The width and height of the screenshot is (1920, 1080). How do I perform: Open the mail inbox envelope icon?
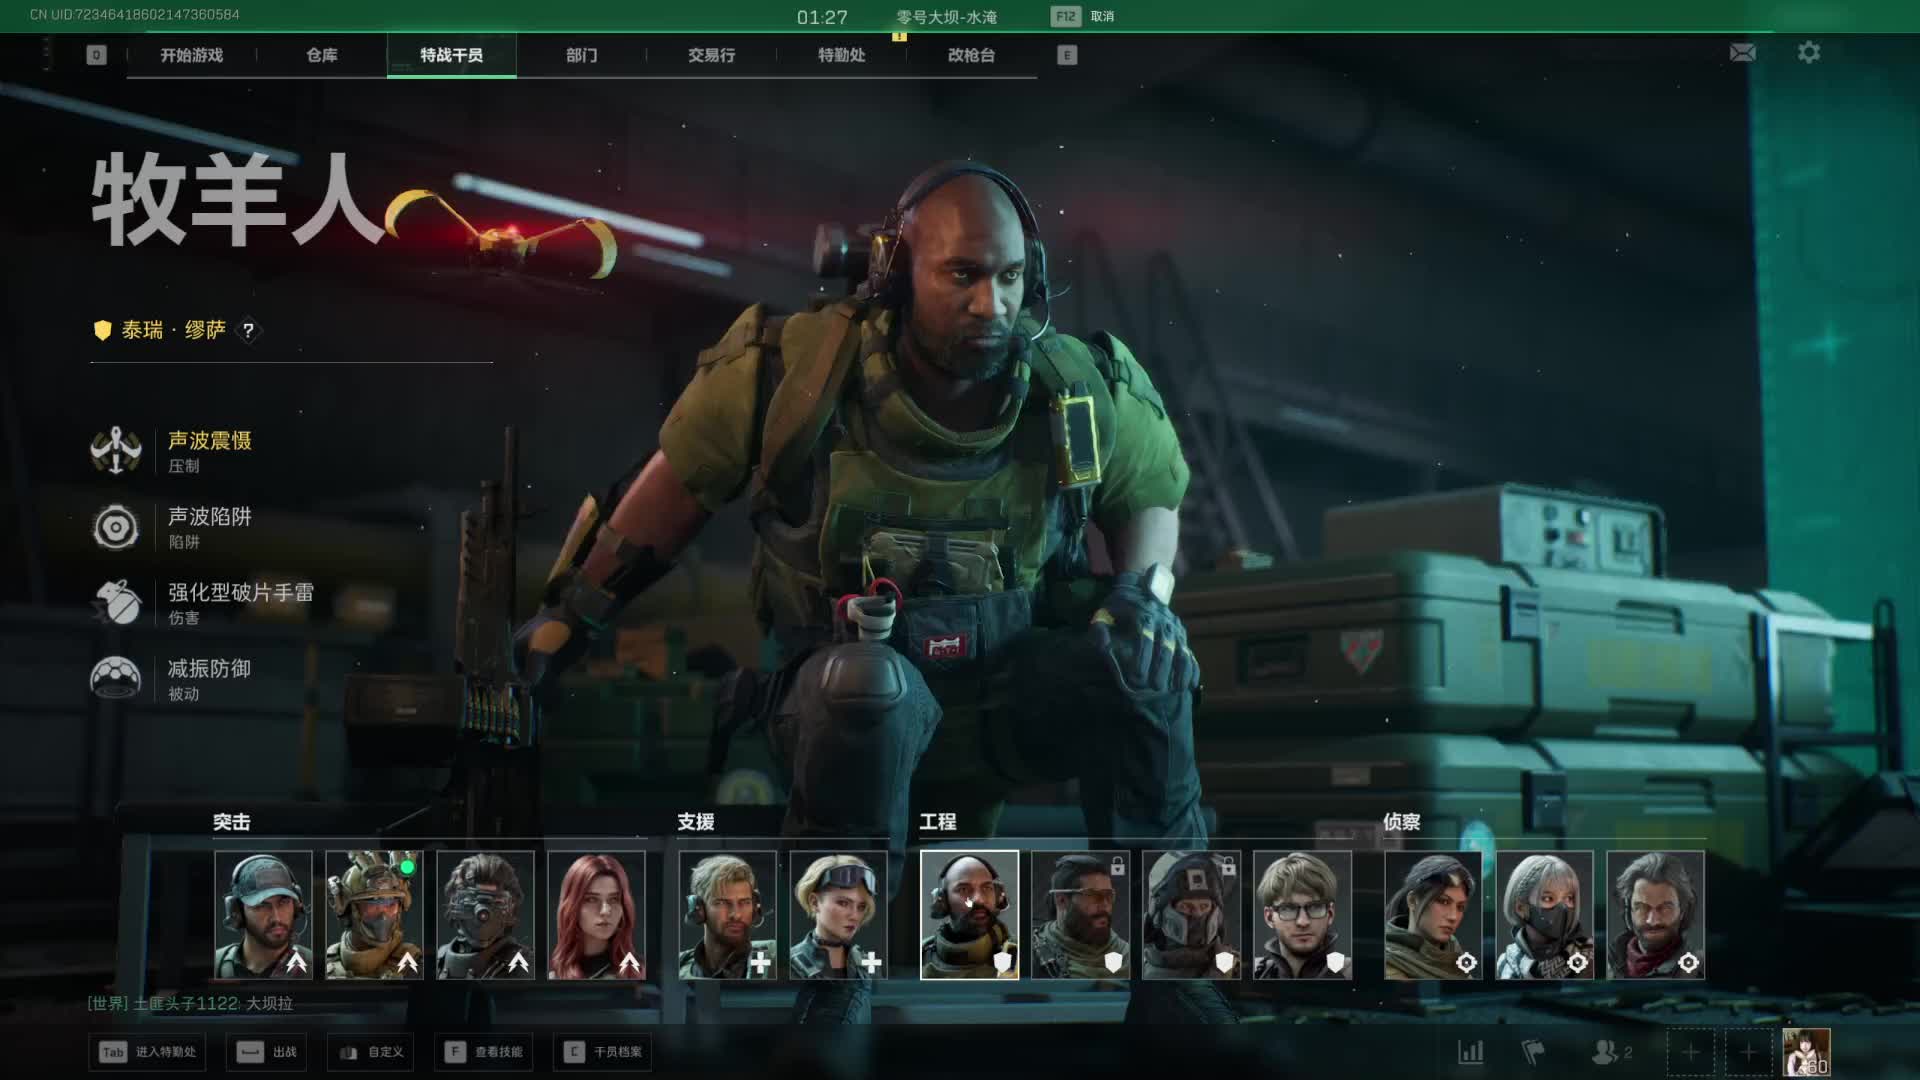1742,53
